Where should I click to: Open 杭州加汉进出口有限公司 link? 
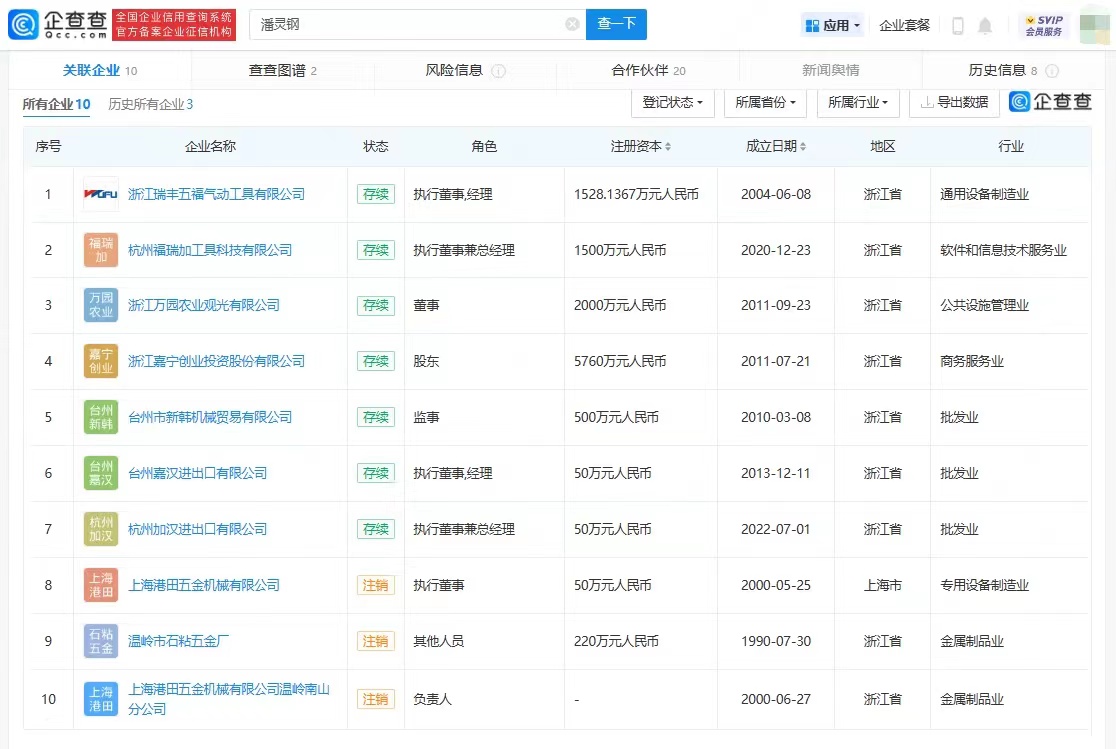pyautogui.click(x=197, y=529)
